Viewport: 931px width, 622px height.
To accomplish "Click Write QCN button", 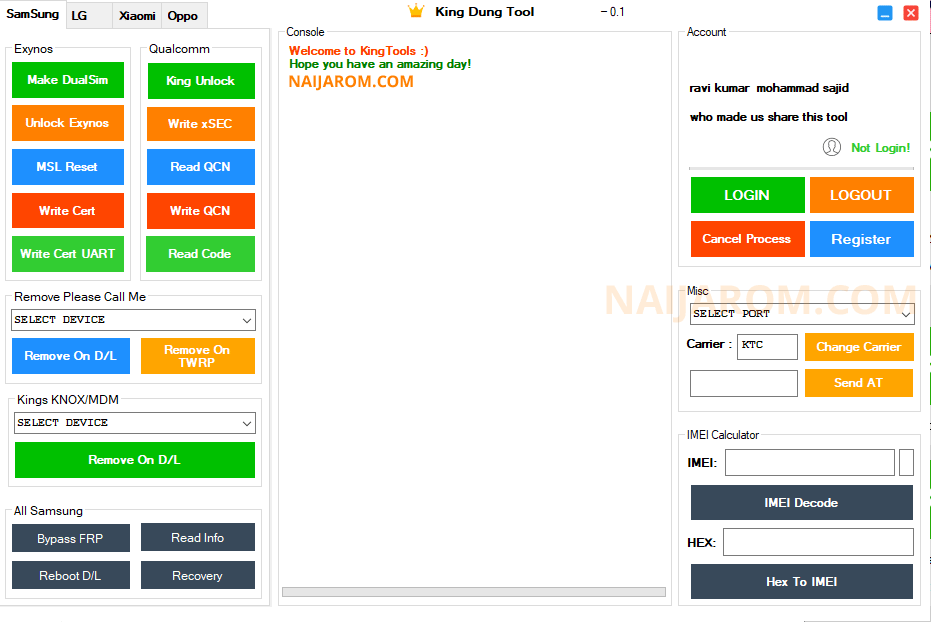I will (201, 211).
